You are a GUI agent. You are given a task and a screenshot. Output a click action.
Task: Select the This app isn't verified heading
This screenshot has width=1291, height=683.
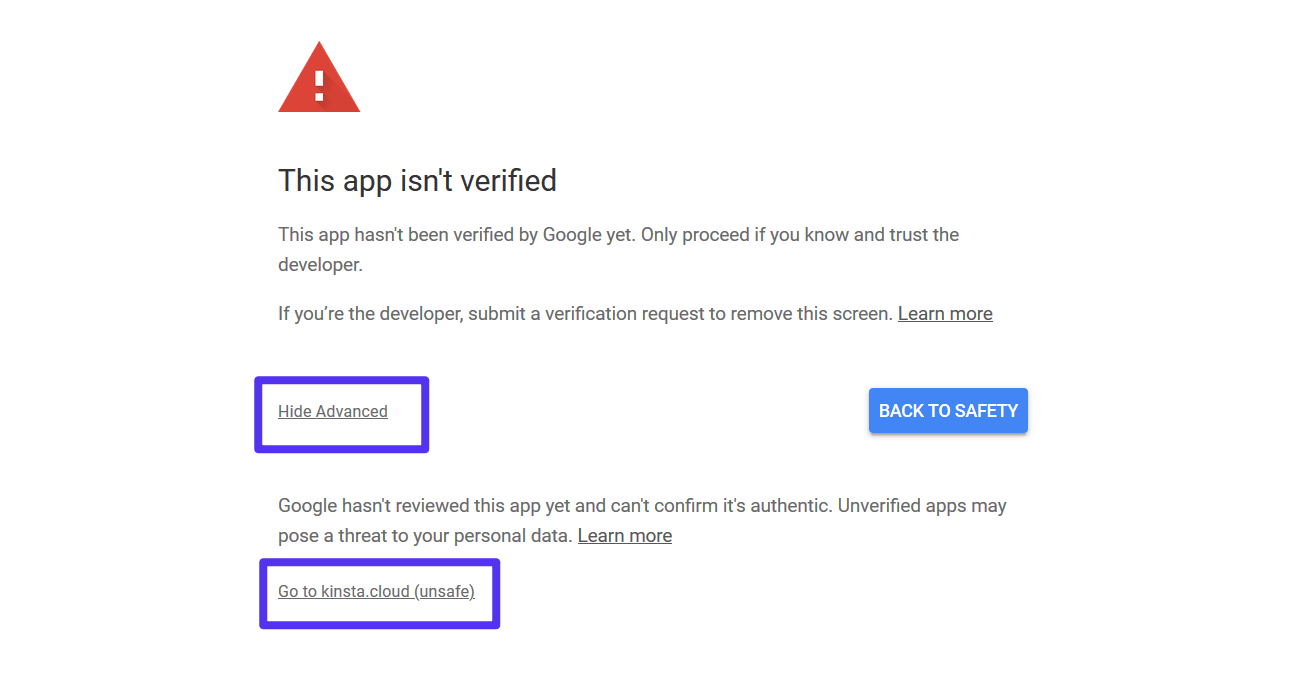click(417, 181)
